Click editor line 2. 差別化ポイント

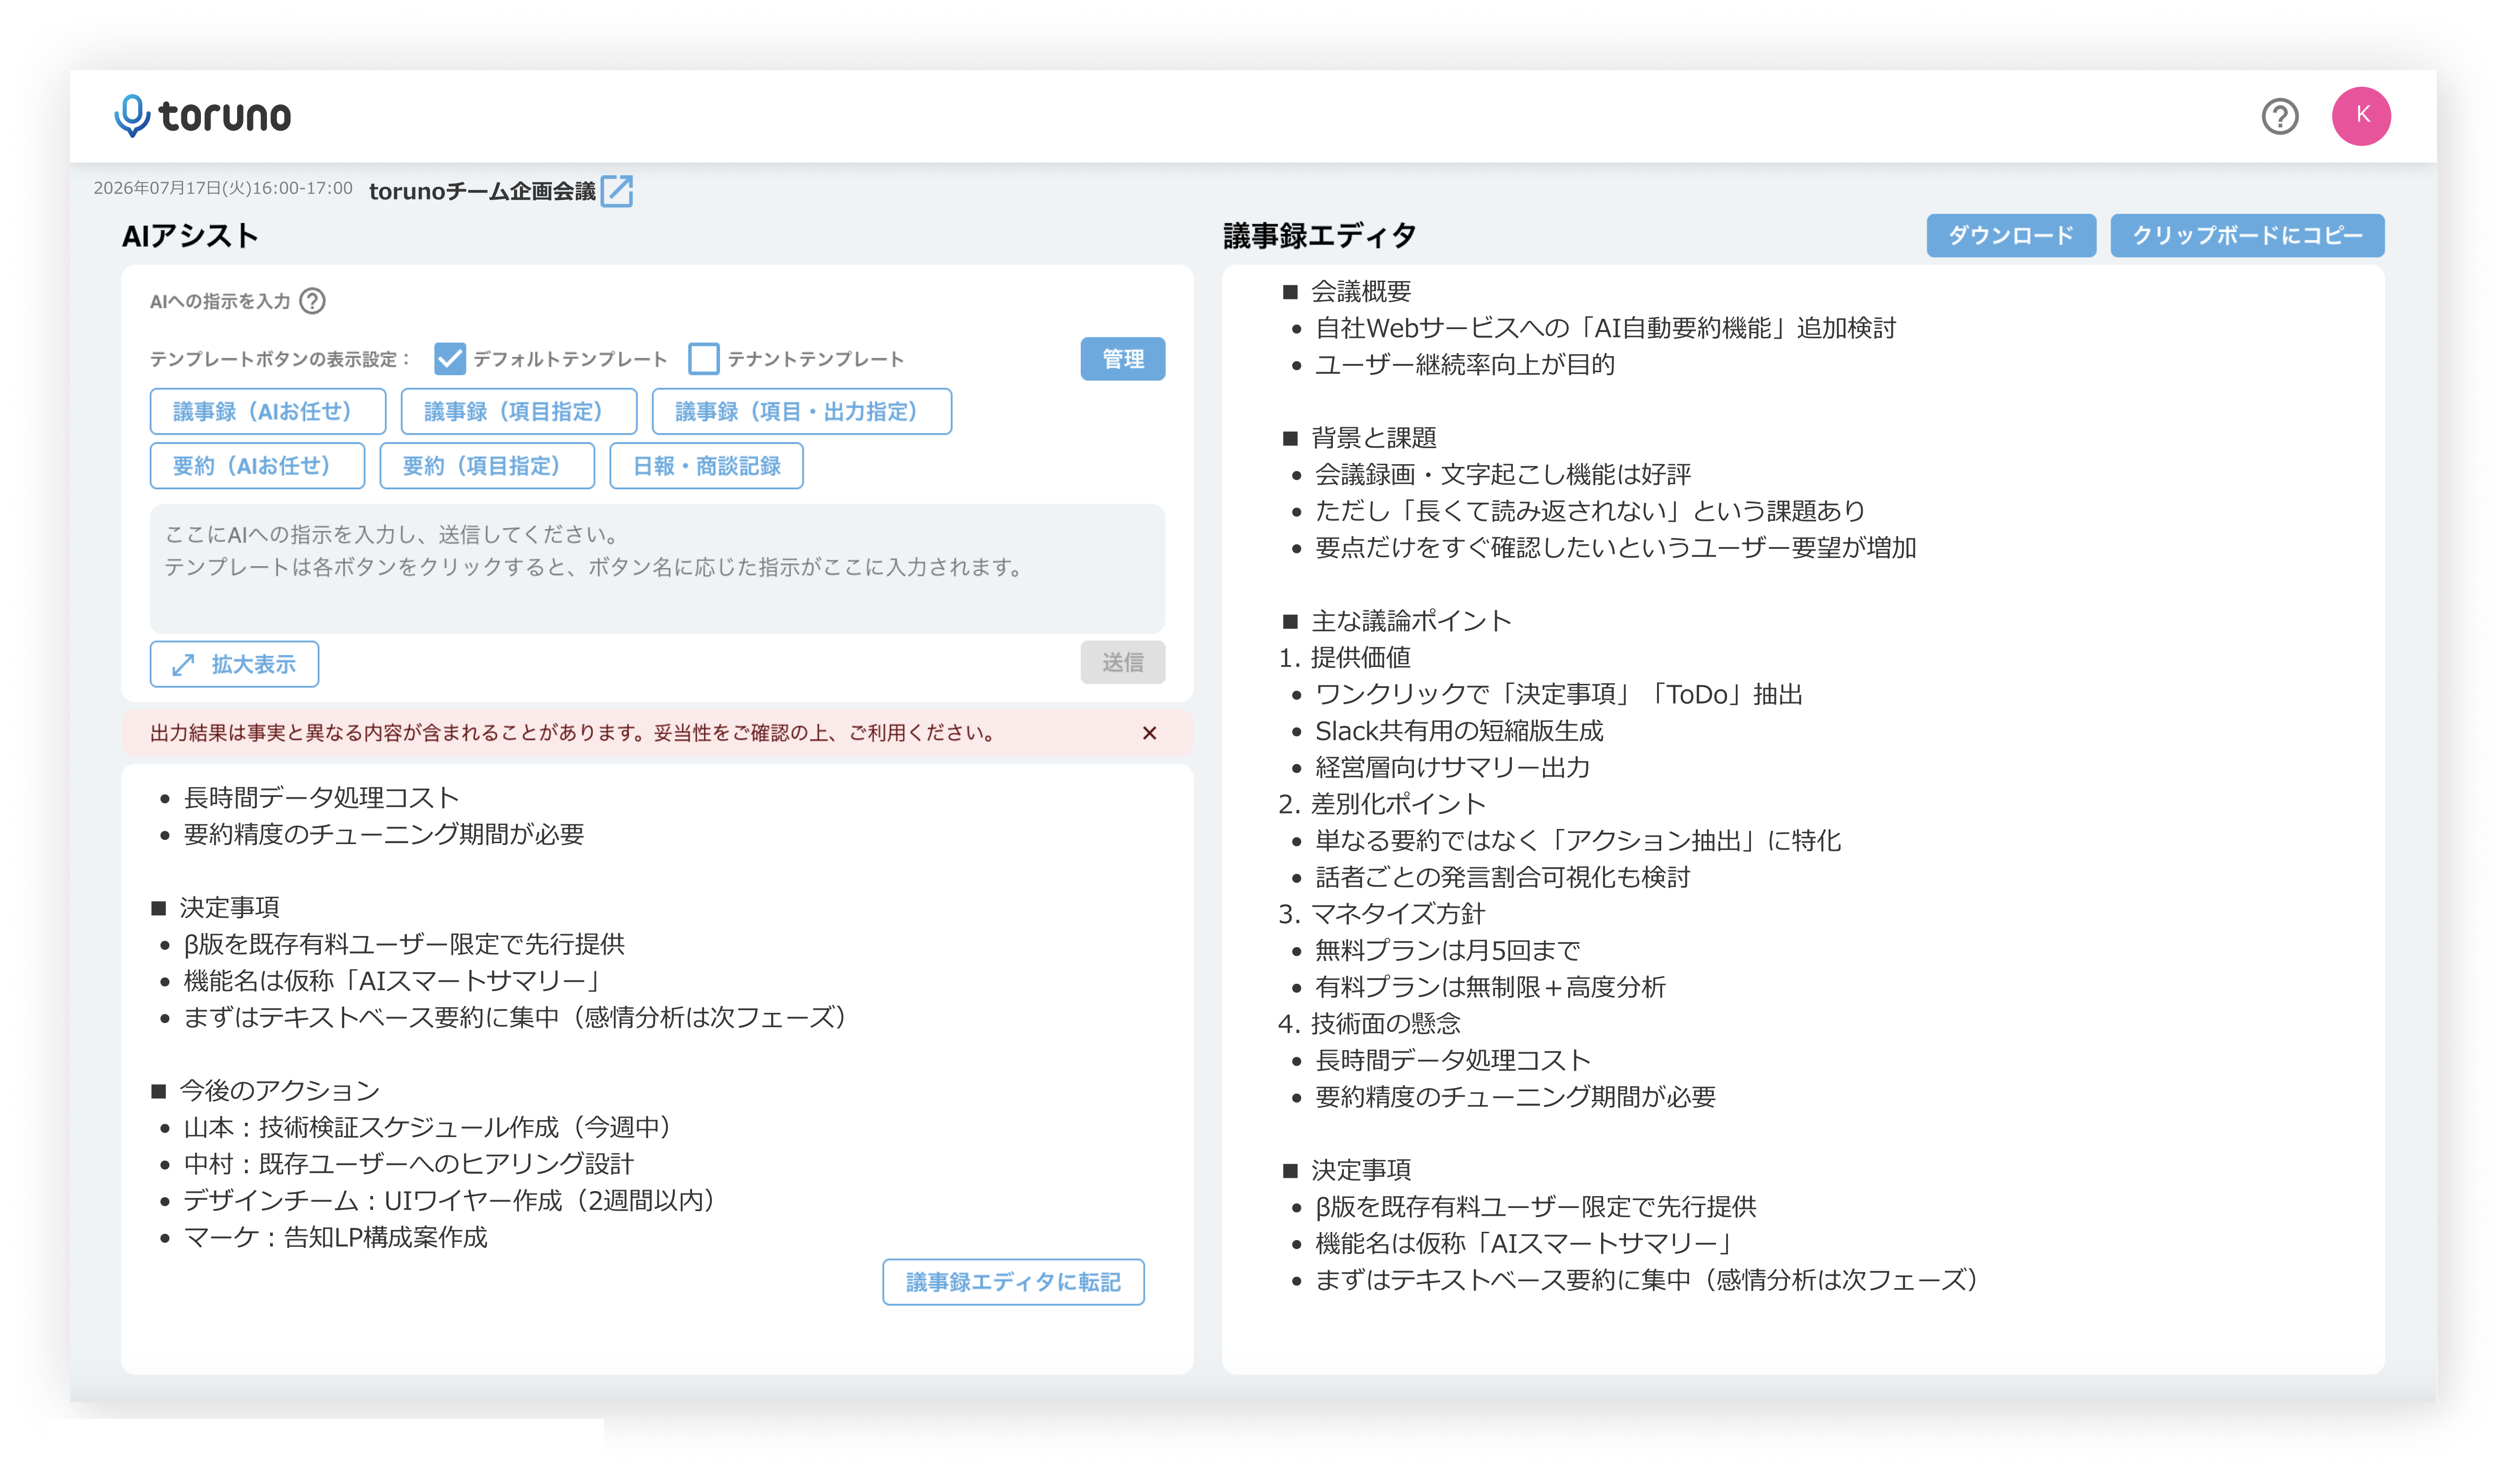(x=1381, y=803)
